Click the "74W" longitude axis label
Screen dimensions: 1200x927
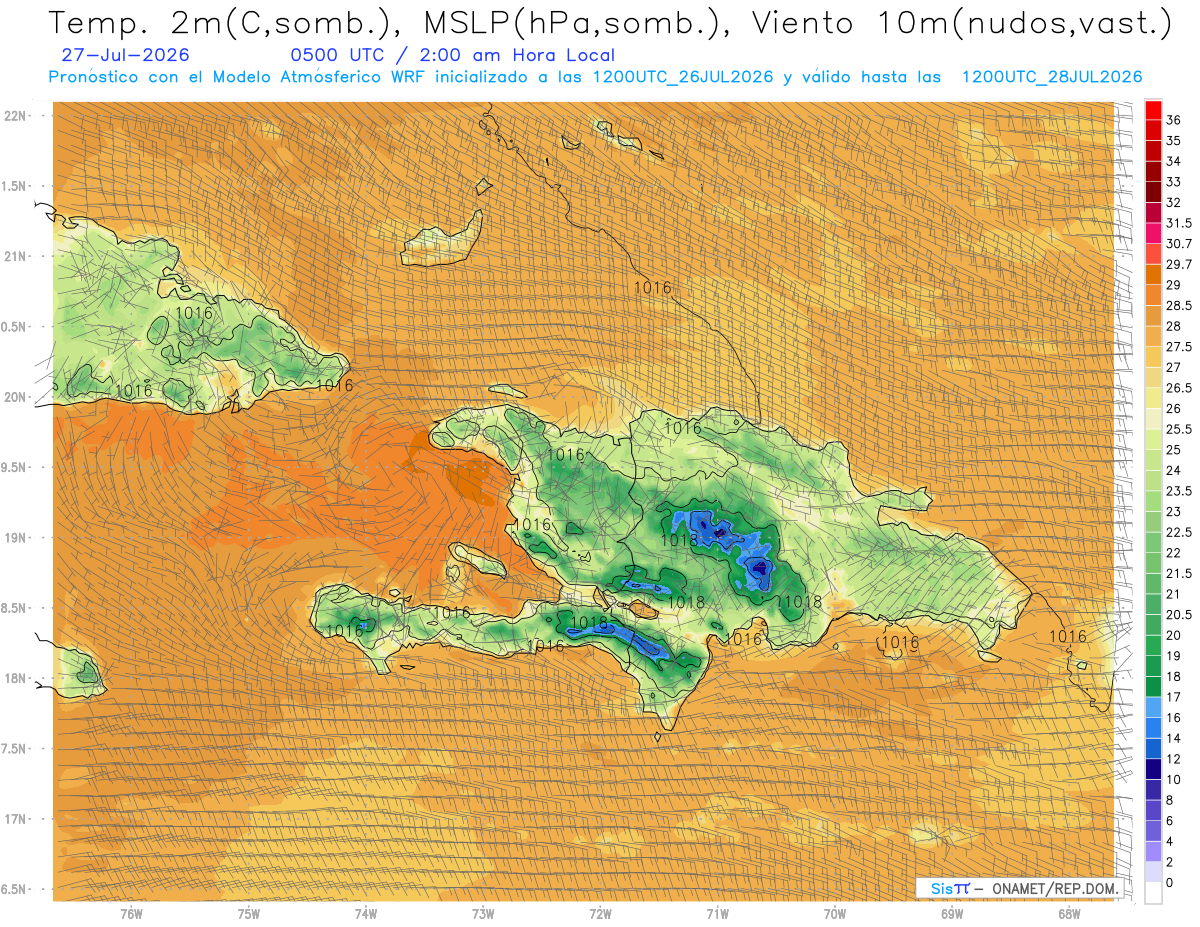click(x=365, y=913)
